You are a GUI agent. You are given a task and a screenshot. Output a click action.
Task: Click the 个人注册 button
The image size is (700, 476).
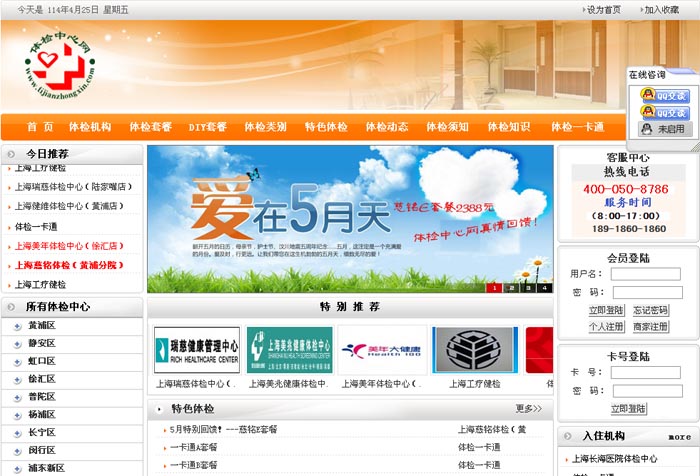click(606, 326)
